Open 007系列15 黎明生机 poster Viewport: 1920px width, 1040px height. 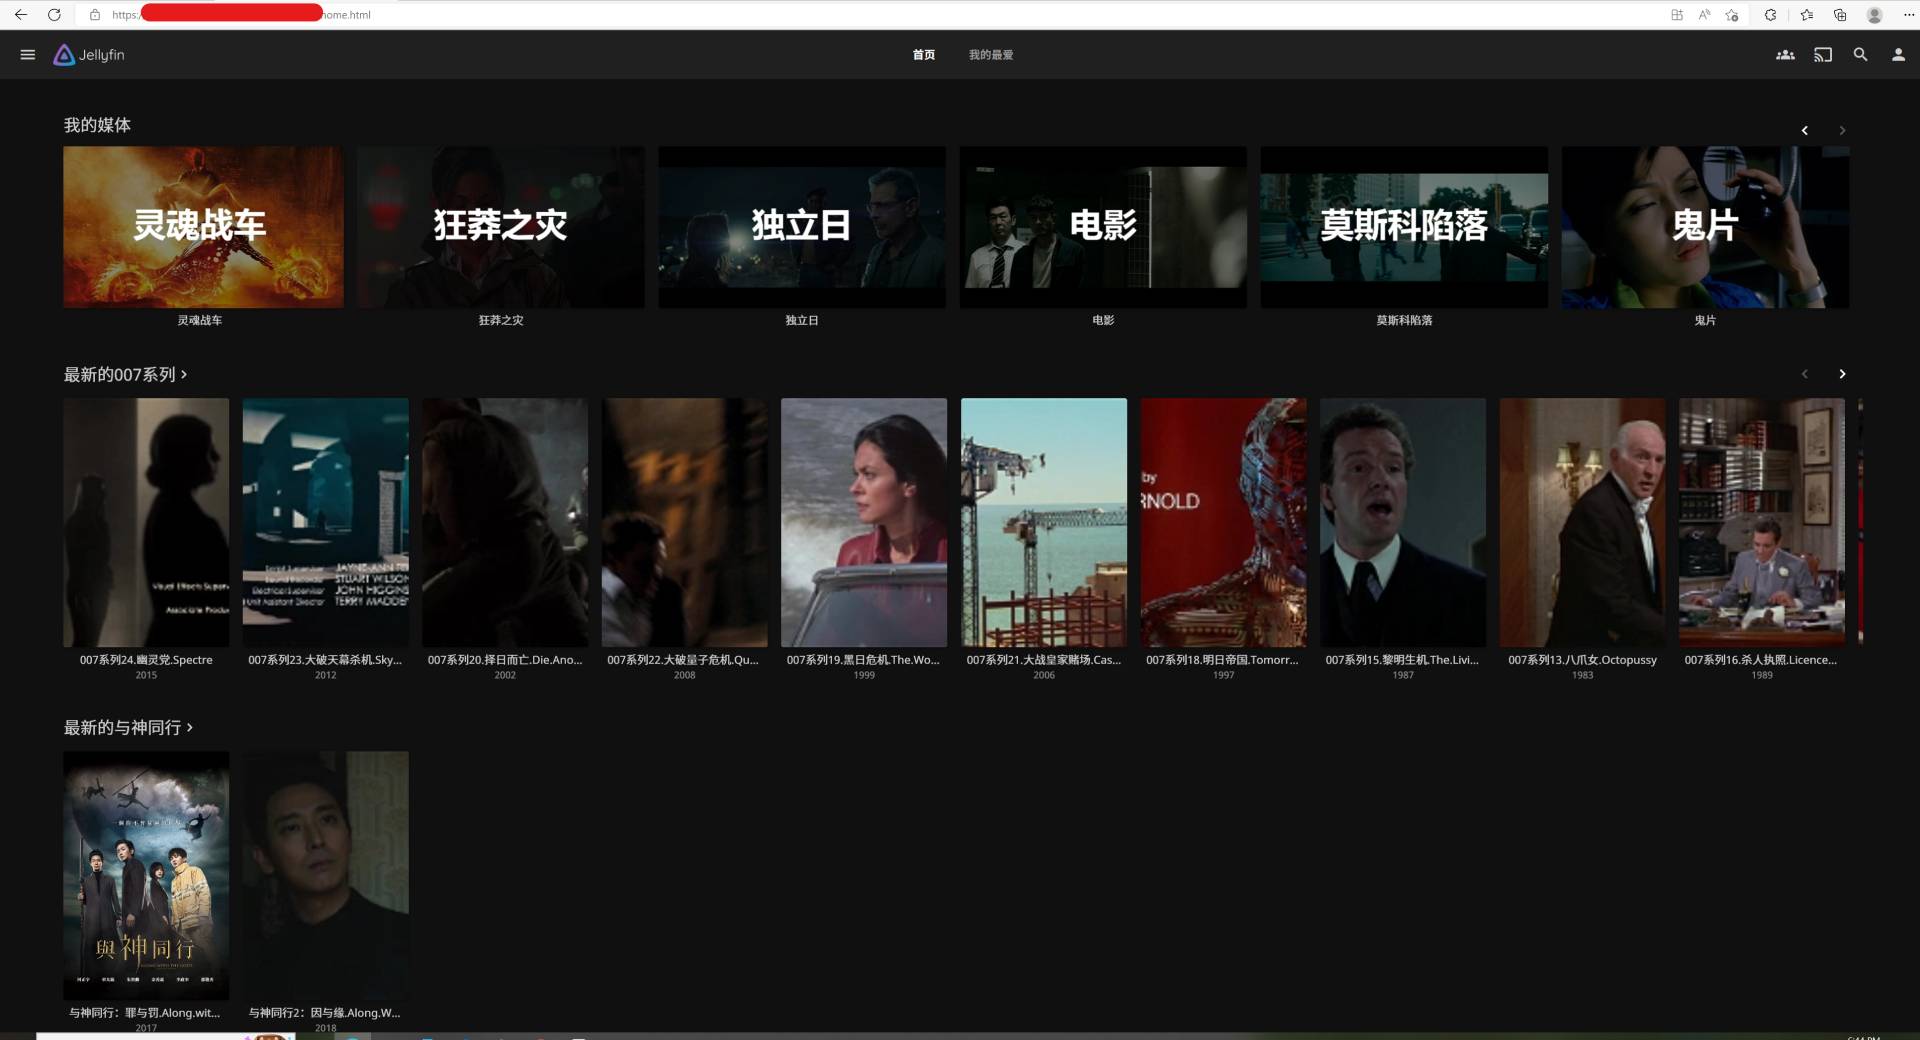coord(1403,522)
